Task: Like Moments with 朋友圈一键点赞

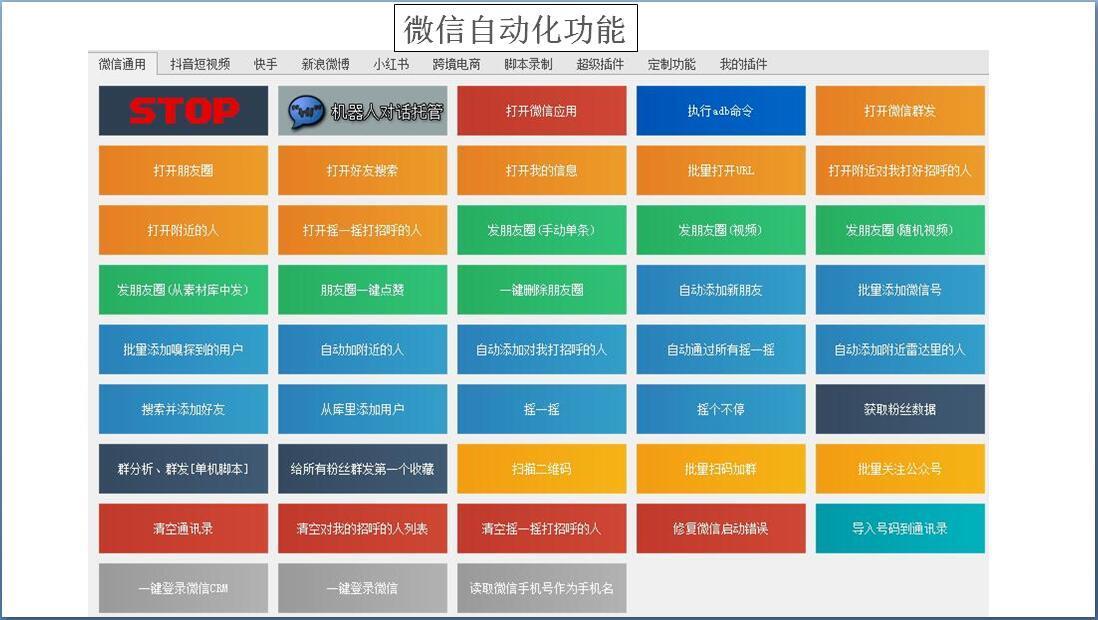Action: coord(362,290)
